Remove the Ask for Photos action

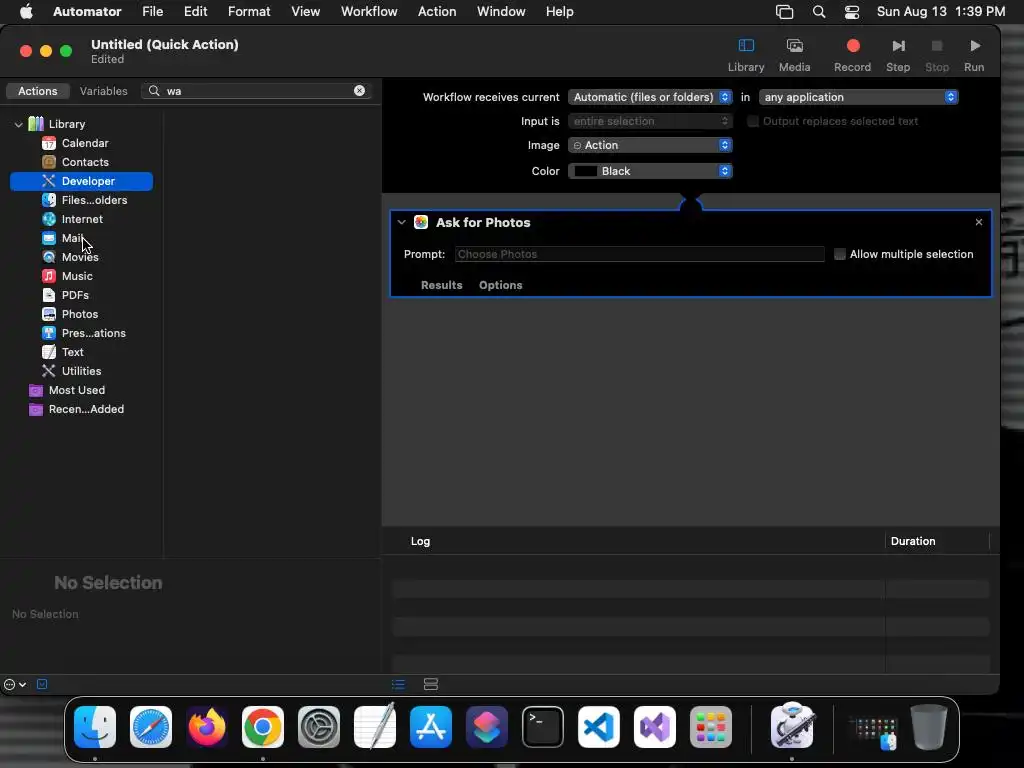pyautogui.click(x=978, y=222)
